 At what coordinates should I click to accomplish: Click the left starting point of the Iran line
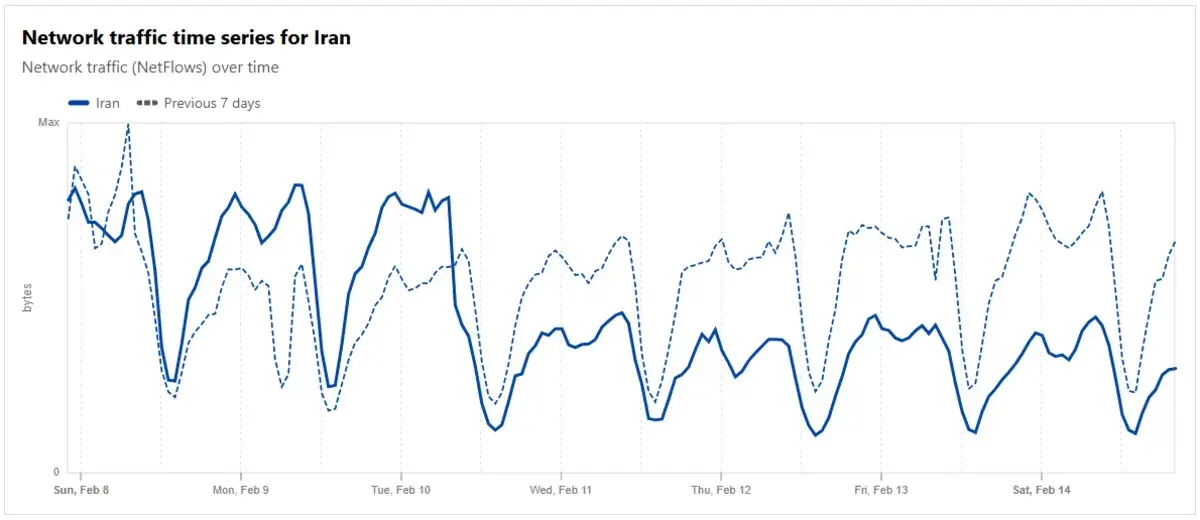[x=68, y=201]
